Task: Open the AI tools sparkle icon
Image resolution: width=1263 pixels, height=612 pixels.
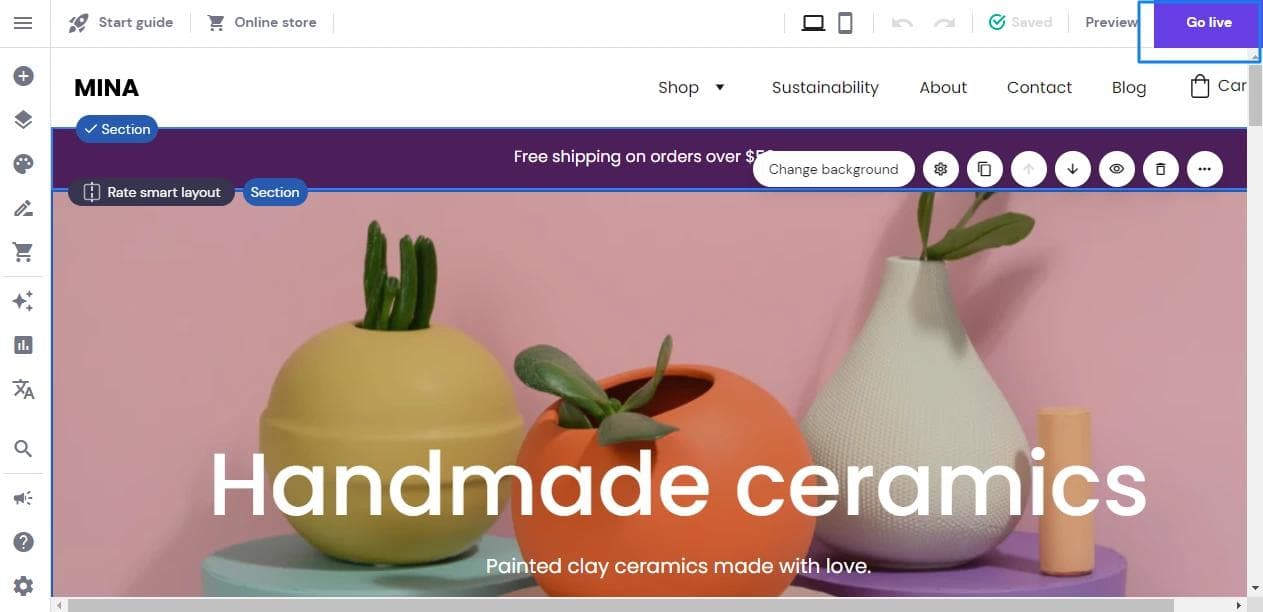Action: [x=23, y=301]
